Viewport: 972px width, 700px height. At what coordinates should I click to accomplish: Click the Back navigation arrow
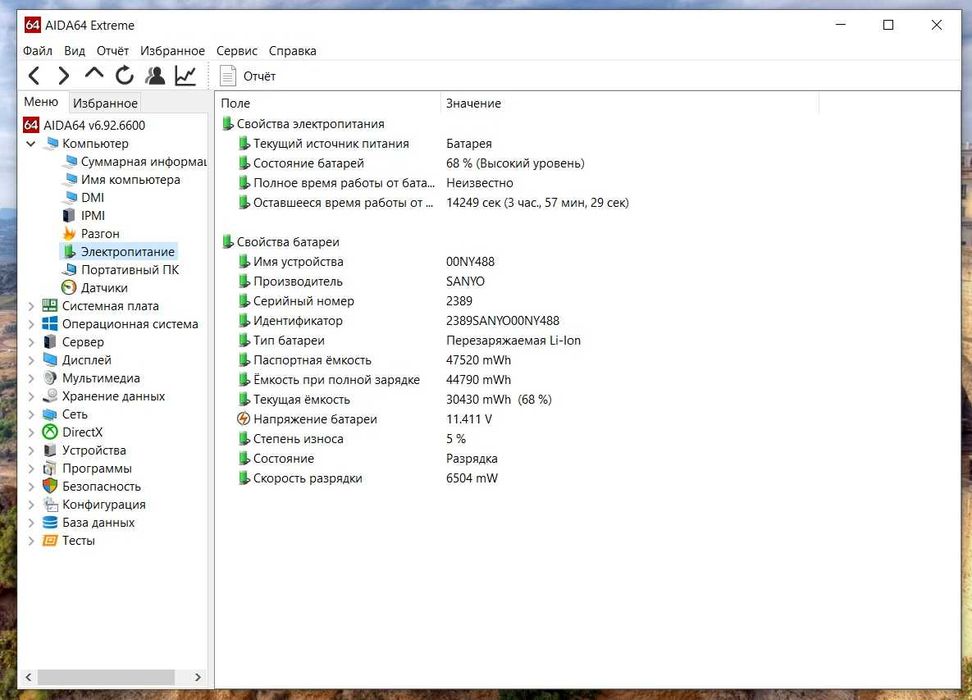coord(34,76)
